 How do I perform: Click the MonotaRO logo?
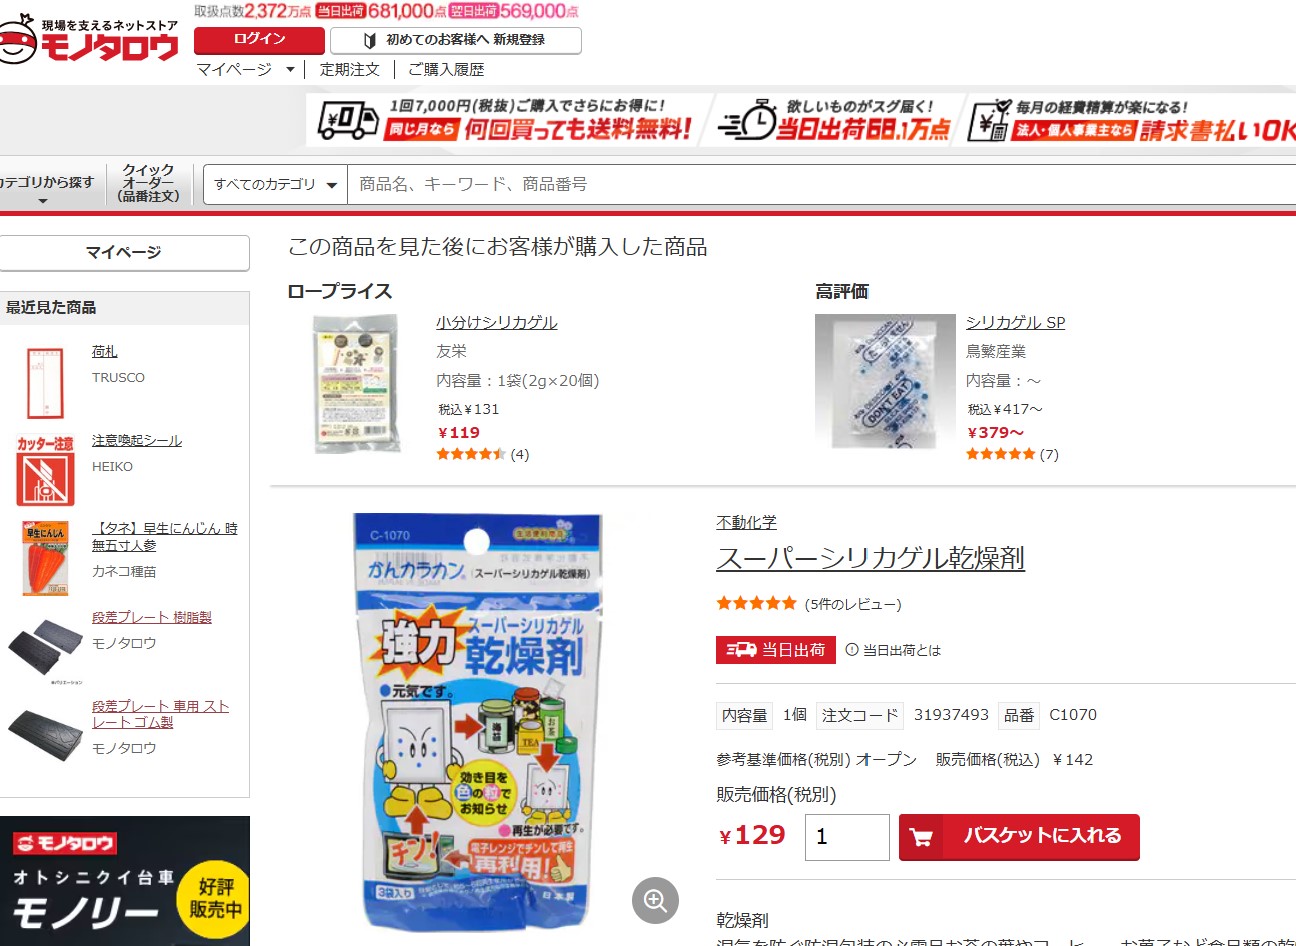click(x=90, y=40)
